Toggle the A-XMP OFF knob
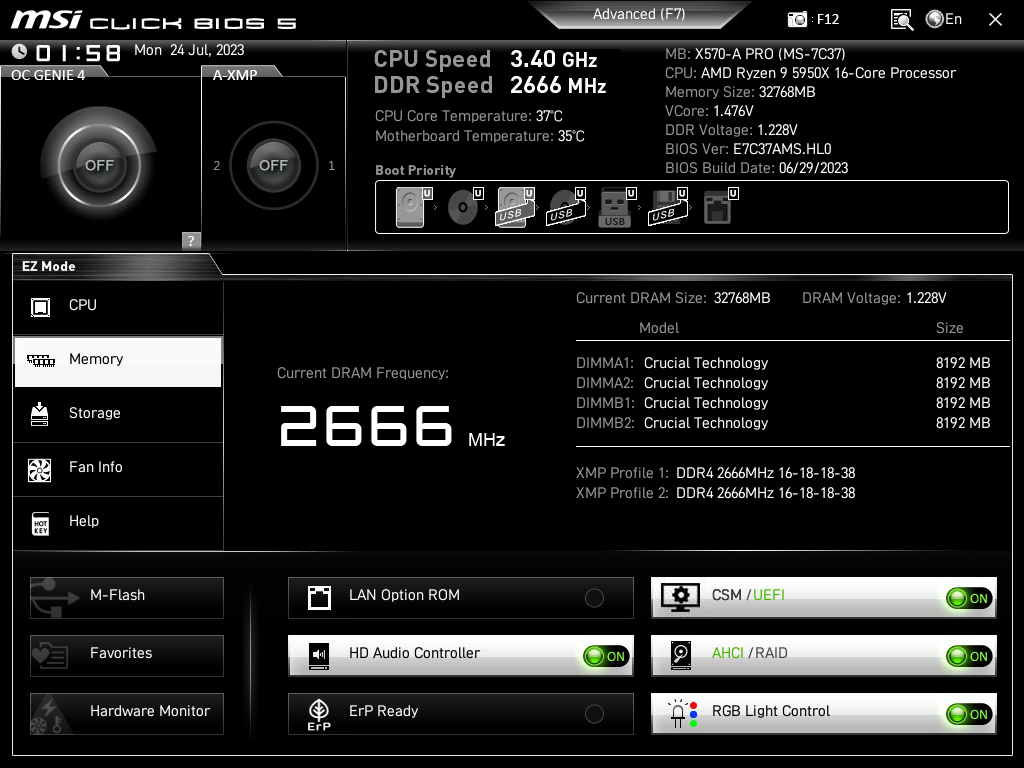The image size is (1024, 768). [x=273, y=165]
